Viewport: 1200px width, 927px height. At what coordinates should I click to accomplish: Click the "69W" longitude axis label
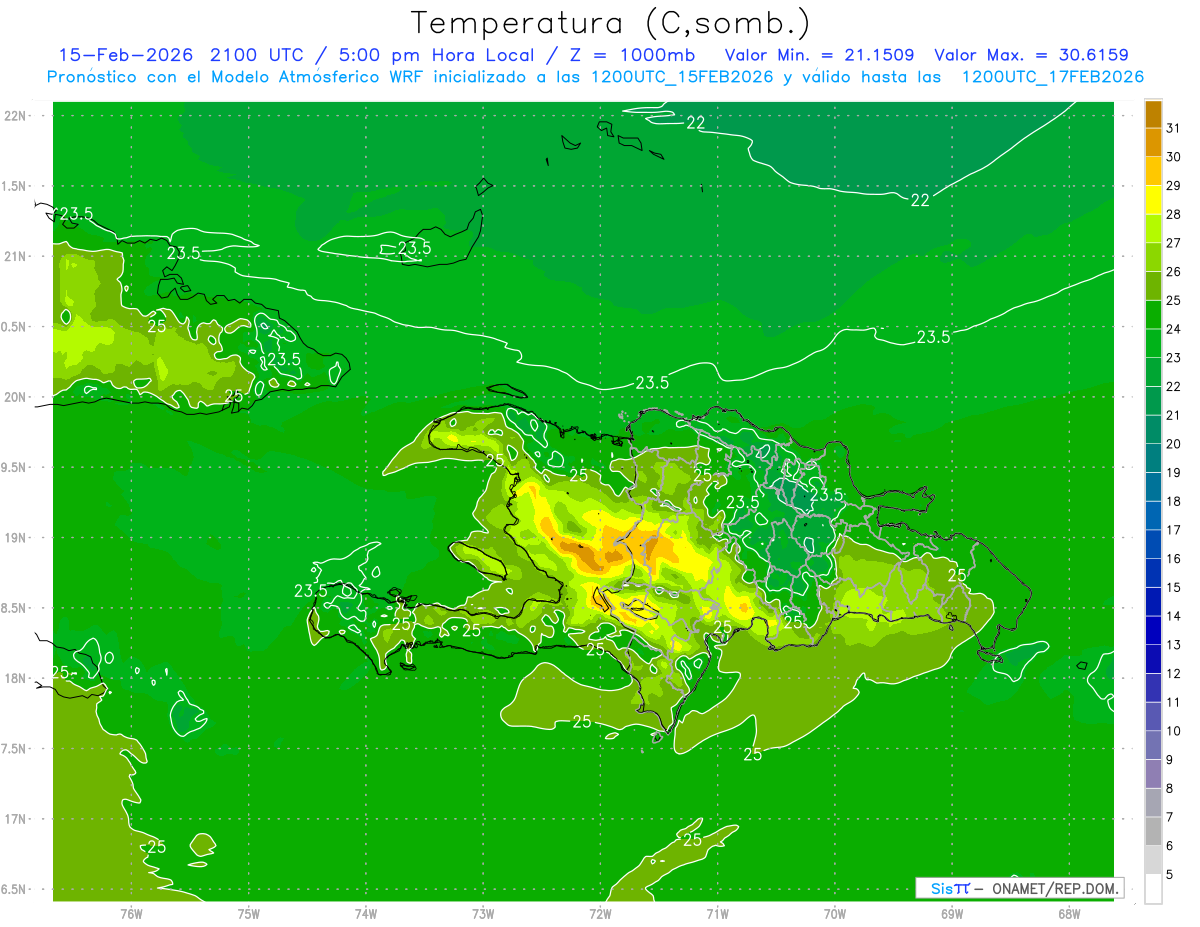pyautogui.click(x=952, y=914)
